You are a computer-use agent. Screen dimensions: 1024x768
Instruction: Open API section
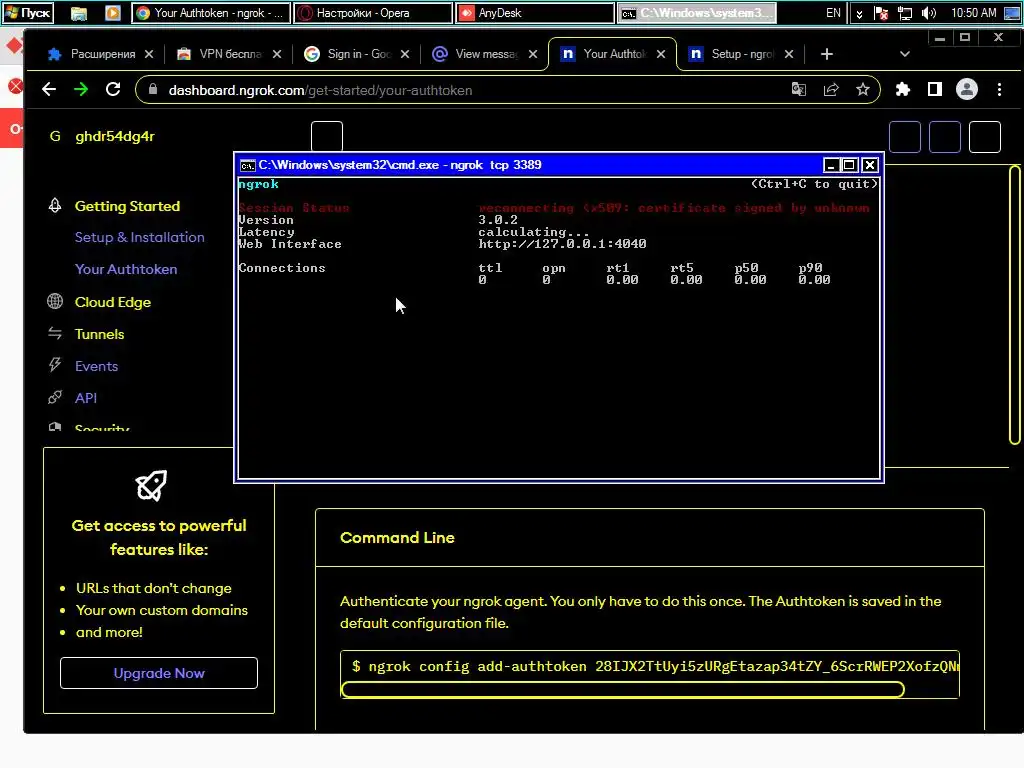[86, 398]
